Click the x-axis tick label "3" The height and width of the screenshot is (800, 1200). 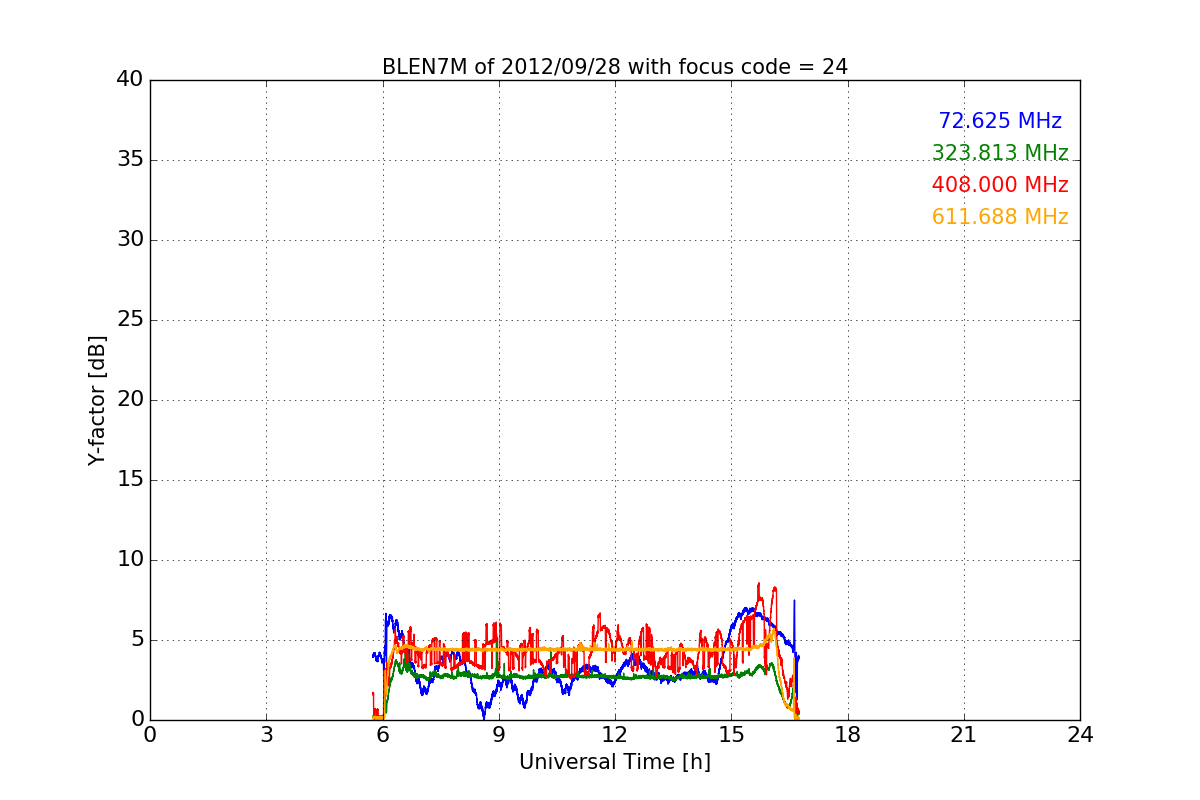[266, 735]
